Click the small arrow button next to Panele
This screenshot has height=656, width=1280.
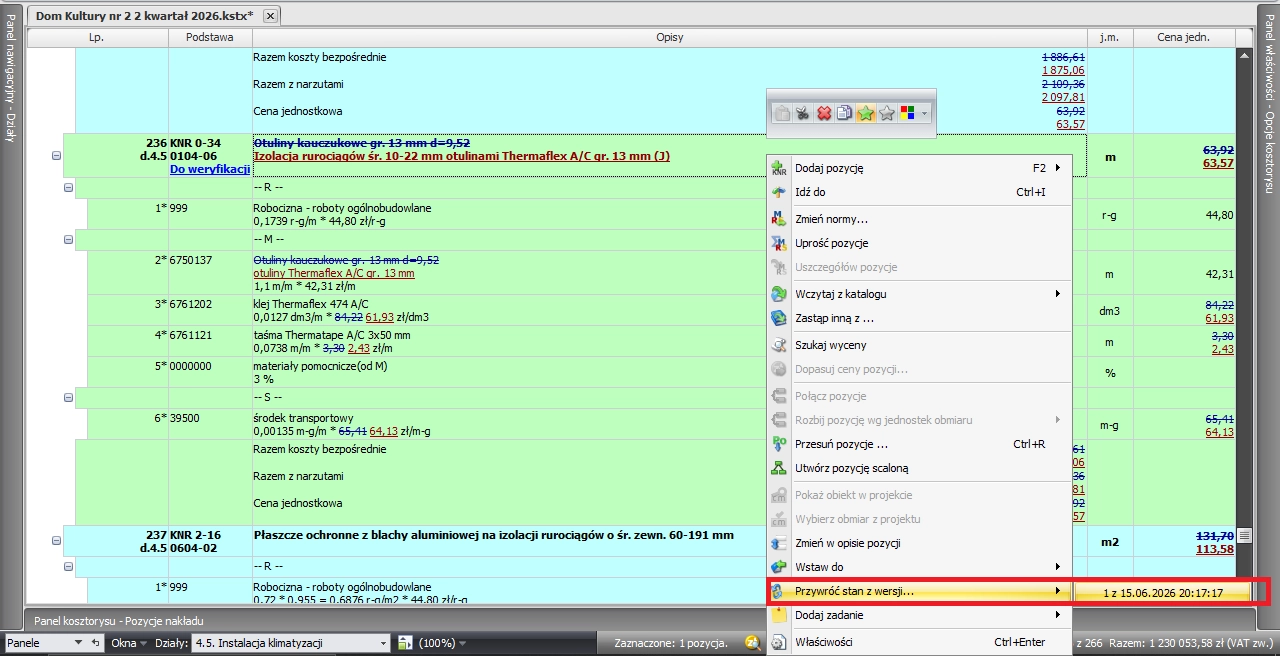(96, 642)
